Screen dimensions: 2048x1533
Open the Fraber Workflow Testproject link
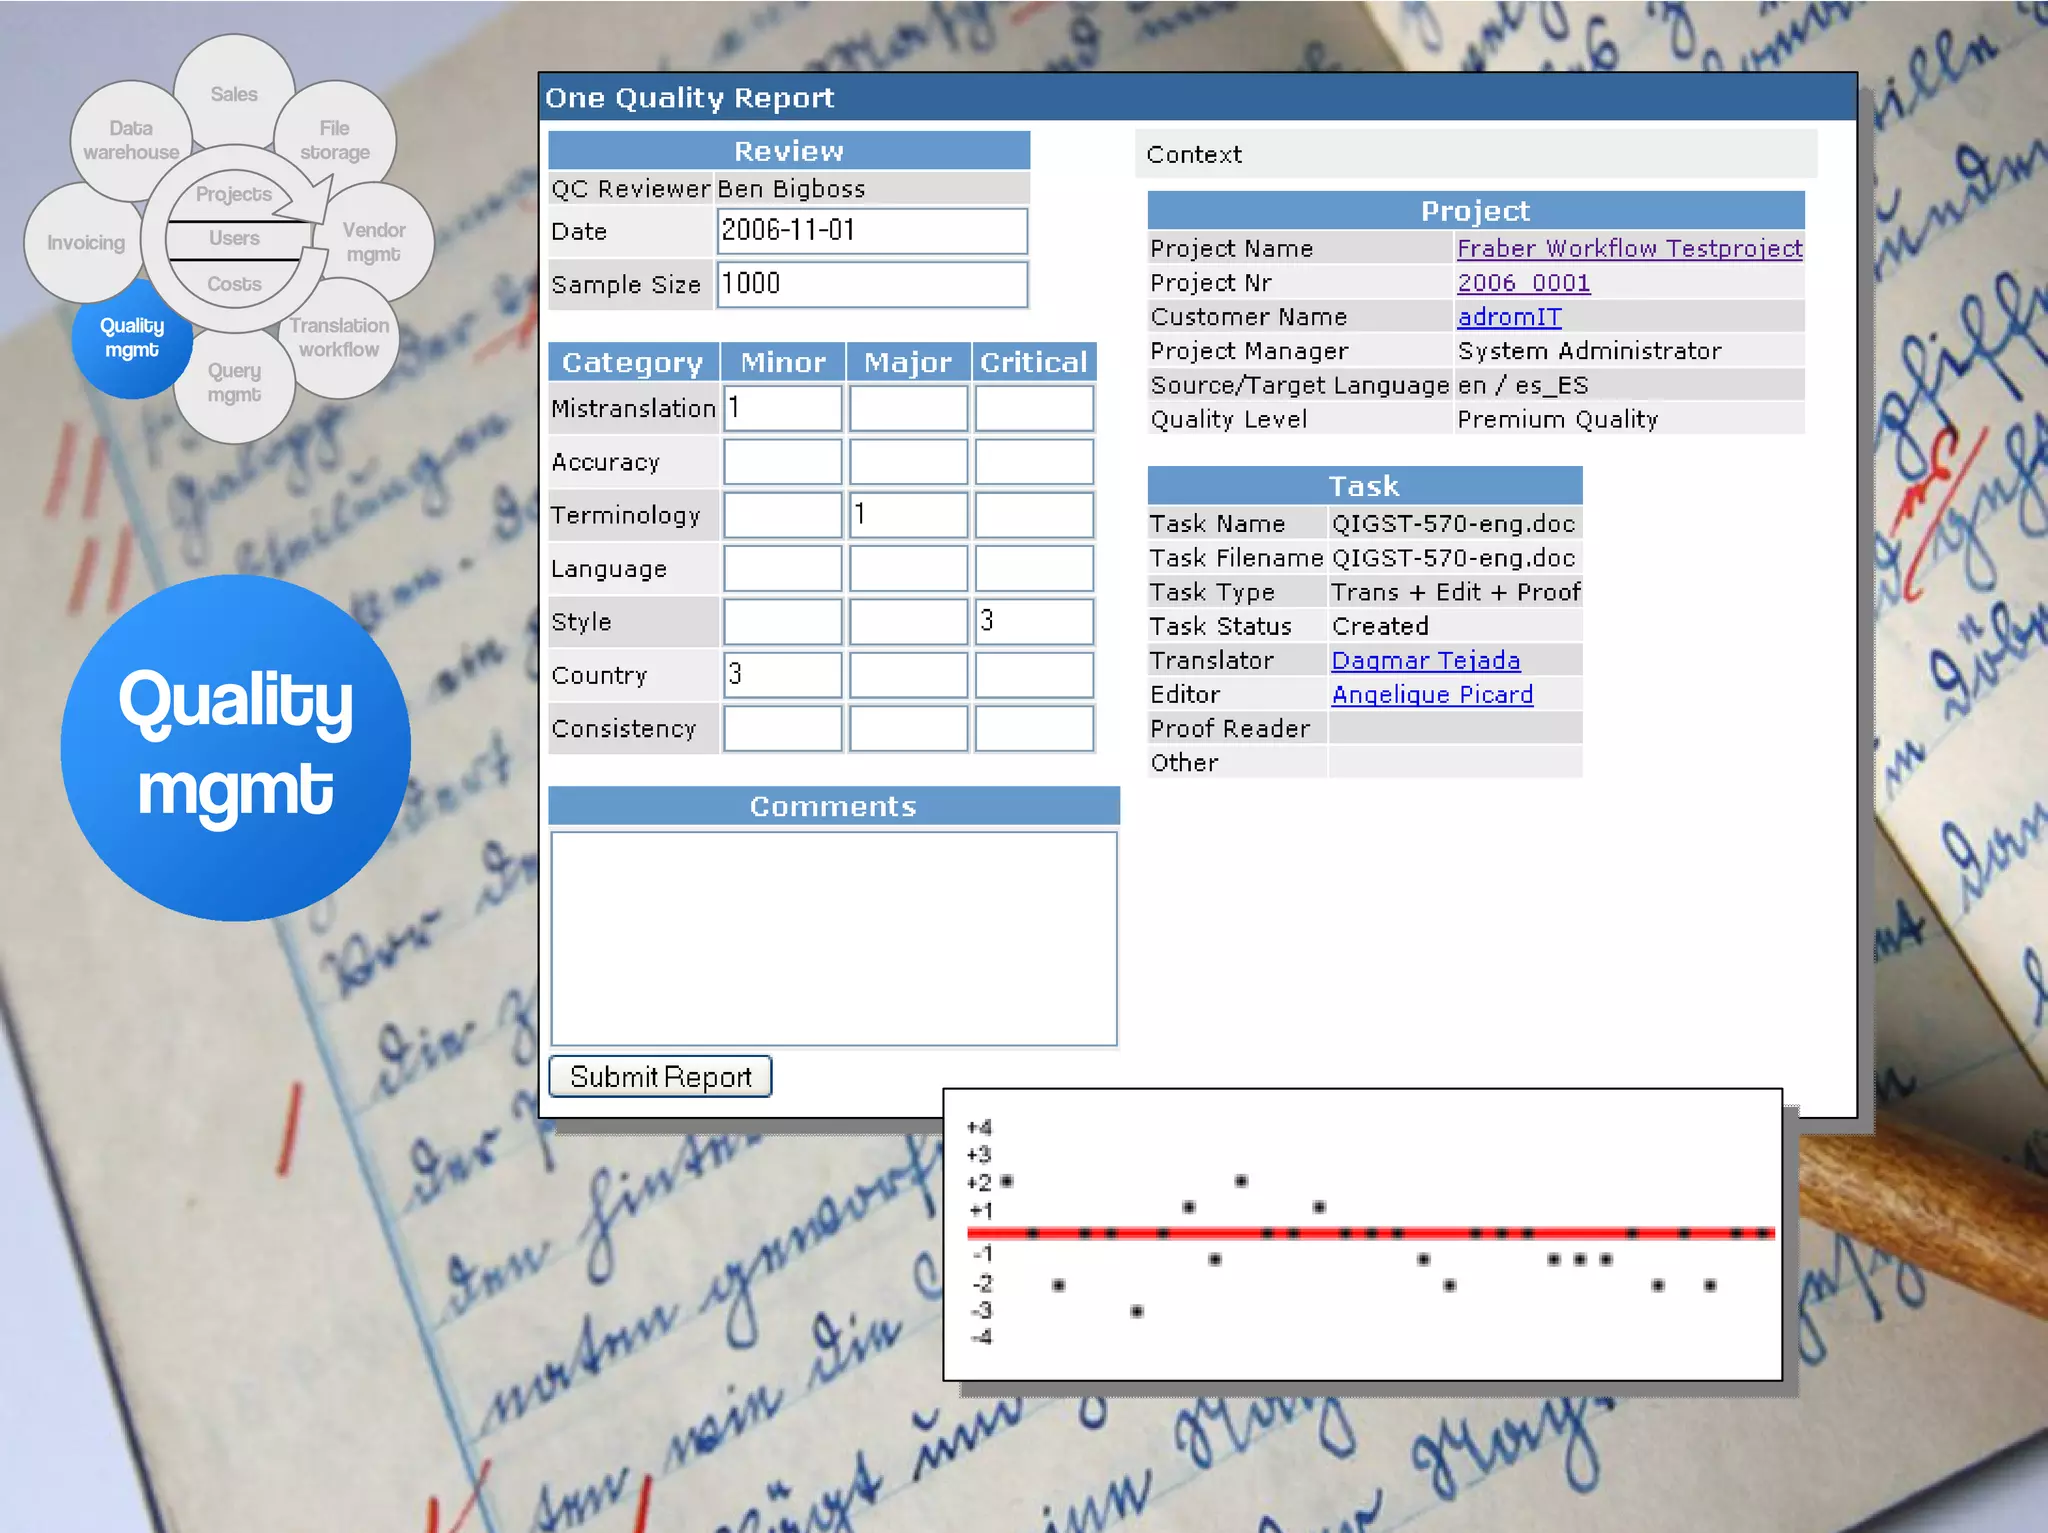click(x=1629, y=248)
